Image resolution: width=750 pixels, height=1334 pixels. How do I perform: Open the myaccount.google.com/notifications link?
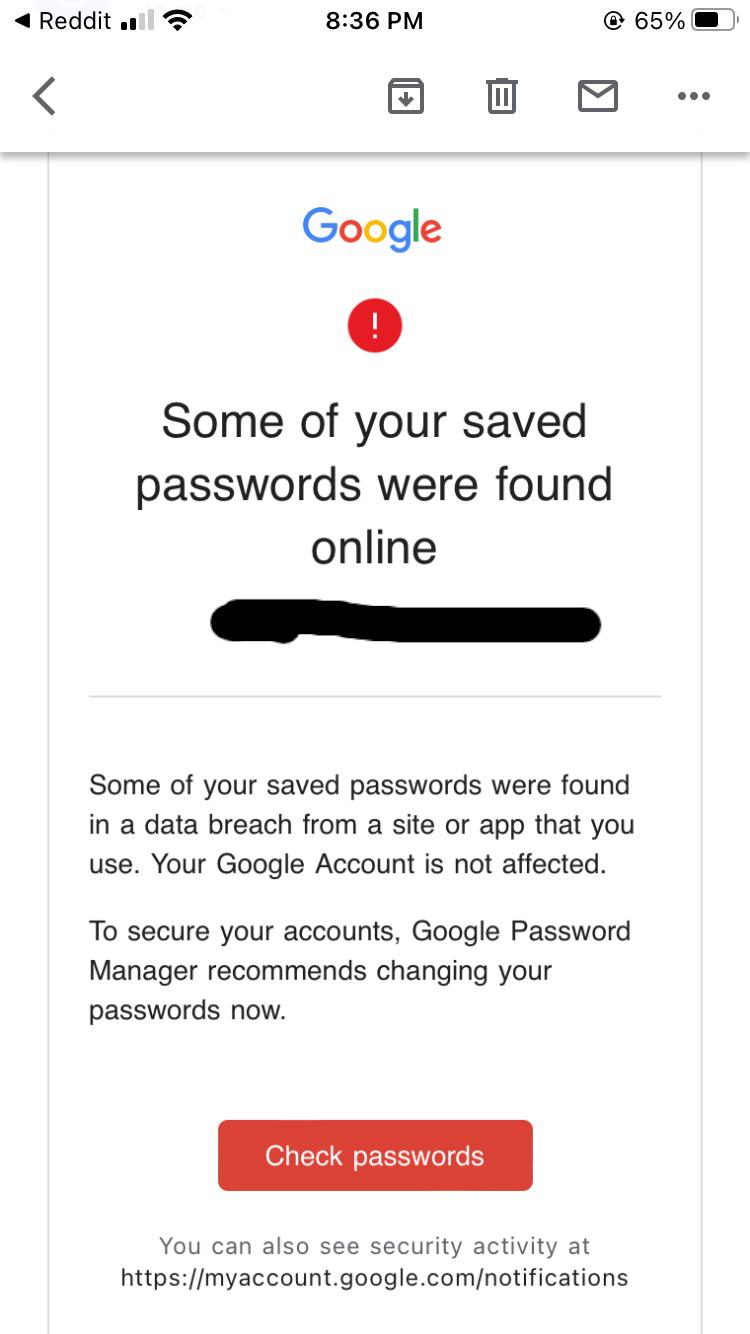(x=374, y=1277)
